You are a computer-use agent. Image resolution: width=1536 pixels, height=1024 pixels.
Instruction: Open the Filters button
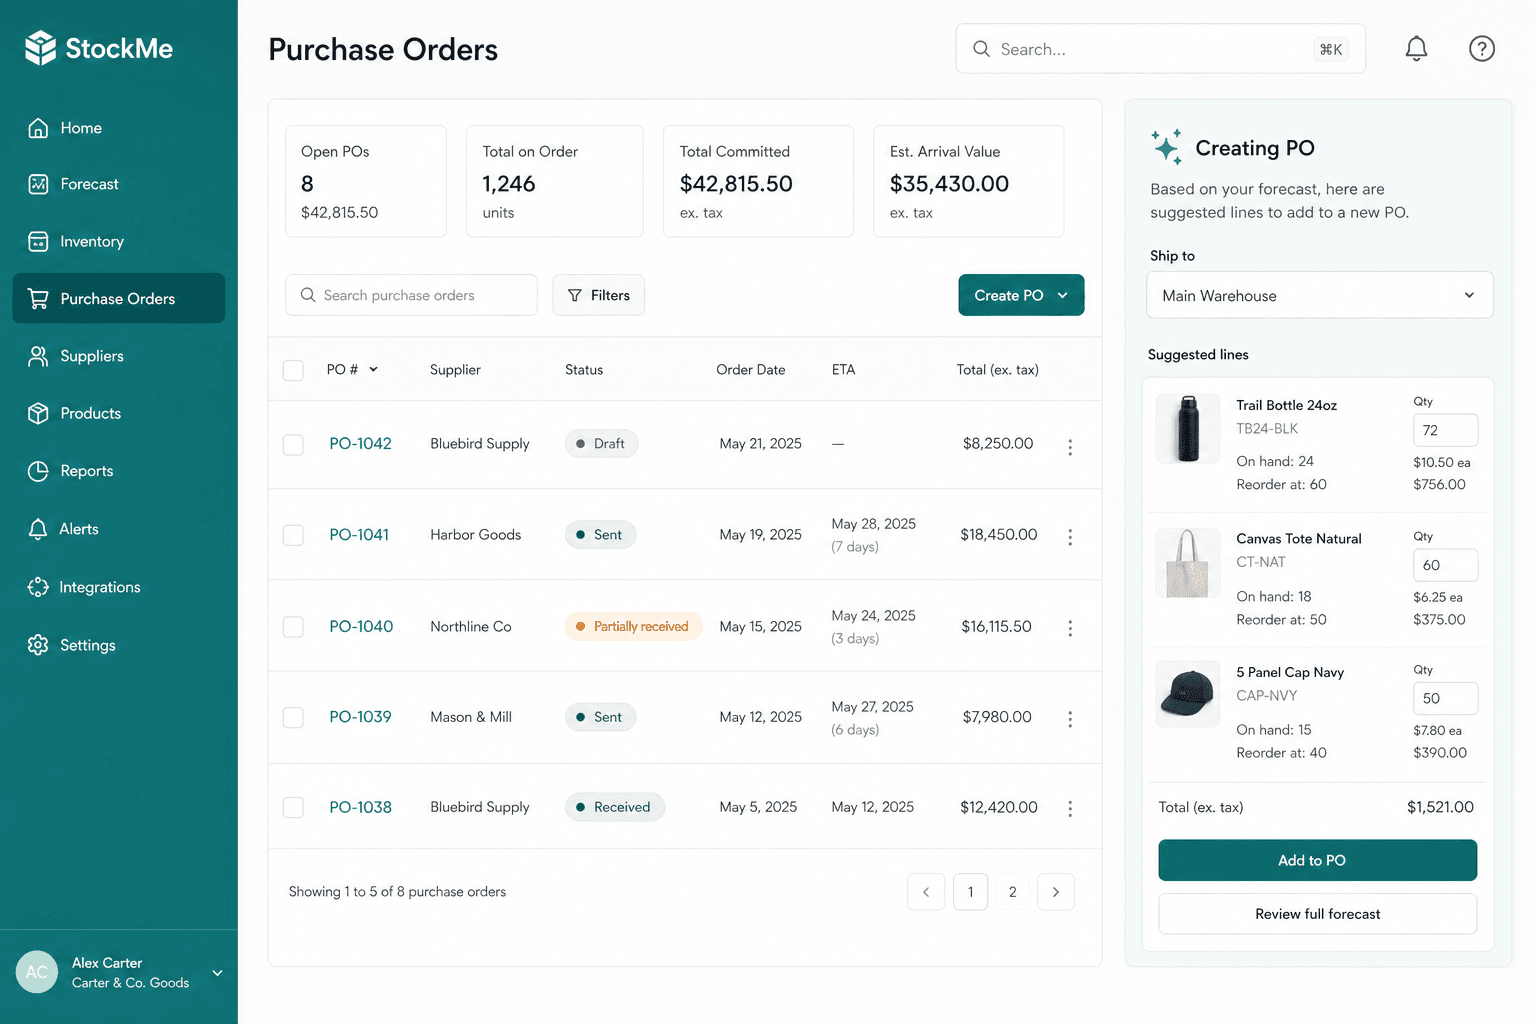[x=598, y=295]
